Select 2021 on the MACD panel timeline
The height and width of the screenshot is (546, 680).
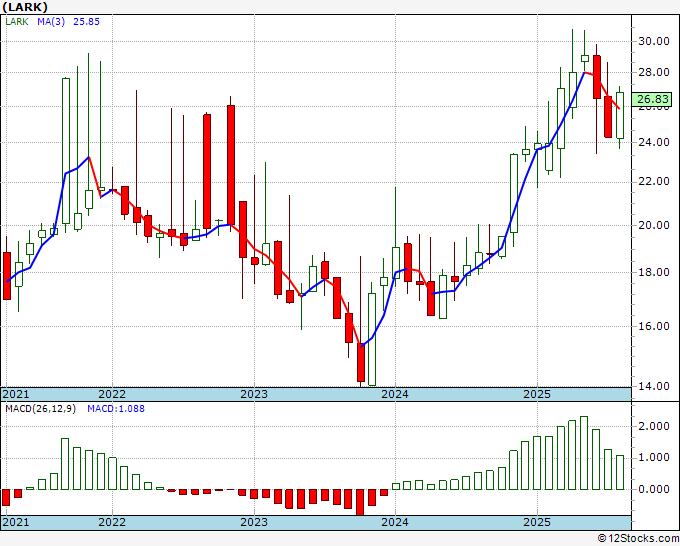(16, 522)
